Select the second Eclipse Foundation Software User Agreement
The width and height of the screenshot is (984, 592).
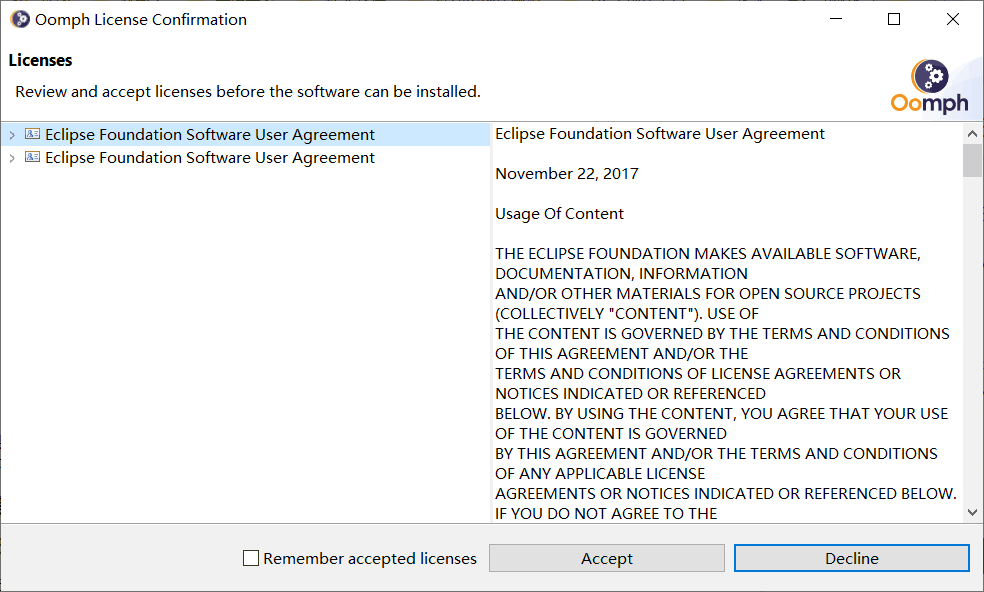point(210,158)
